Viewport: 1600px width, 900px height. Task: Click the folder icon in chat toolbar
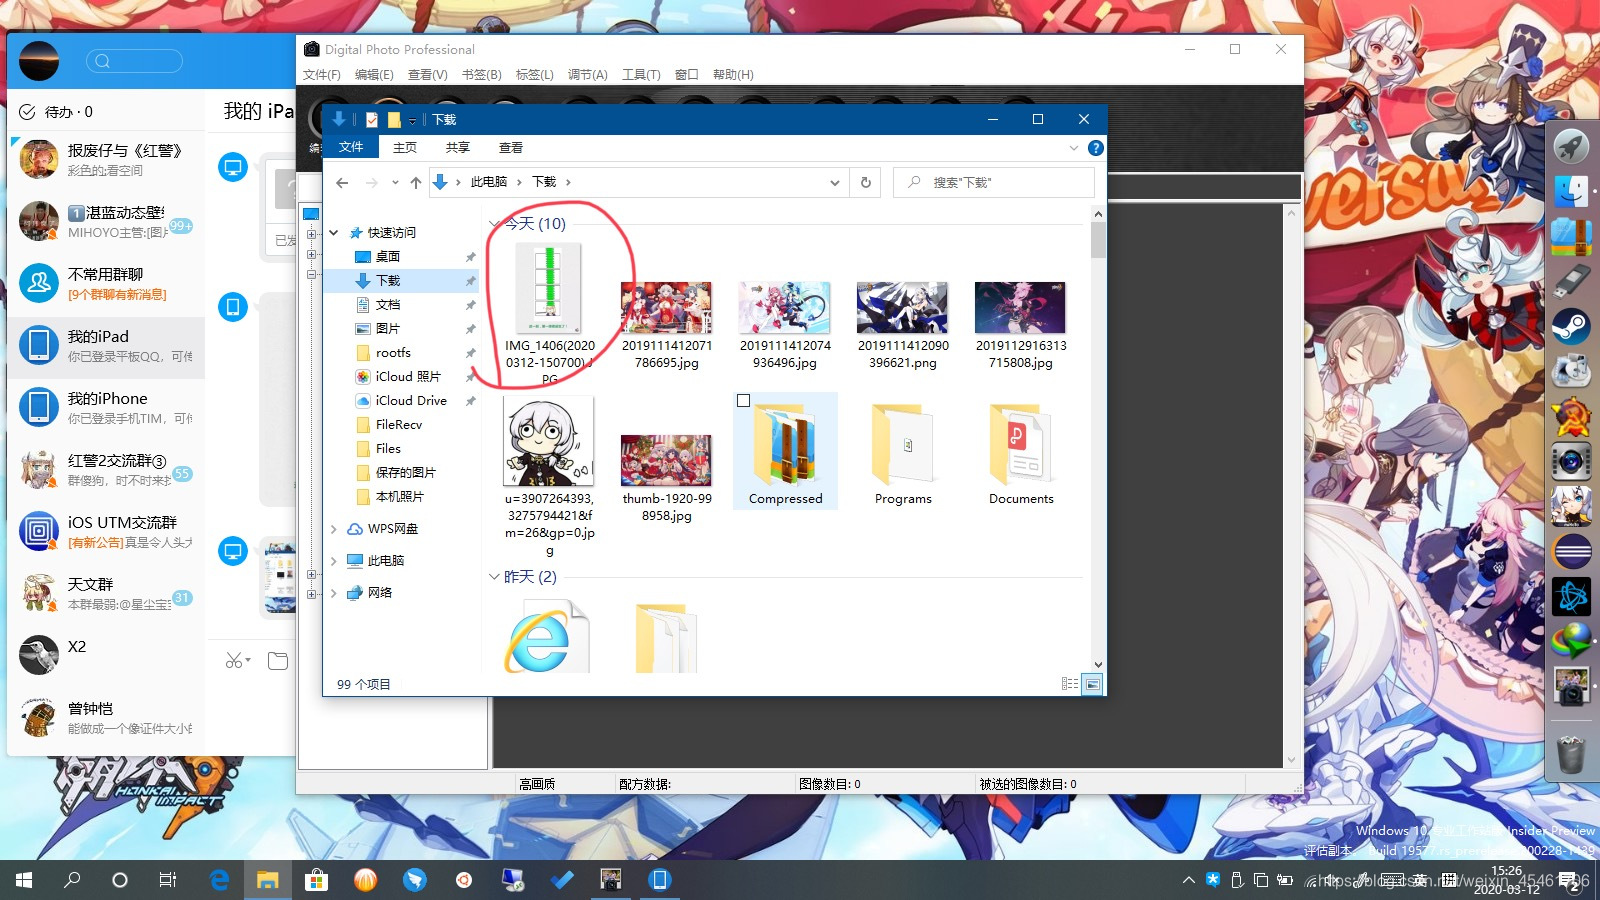(278, 660)
